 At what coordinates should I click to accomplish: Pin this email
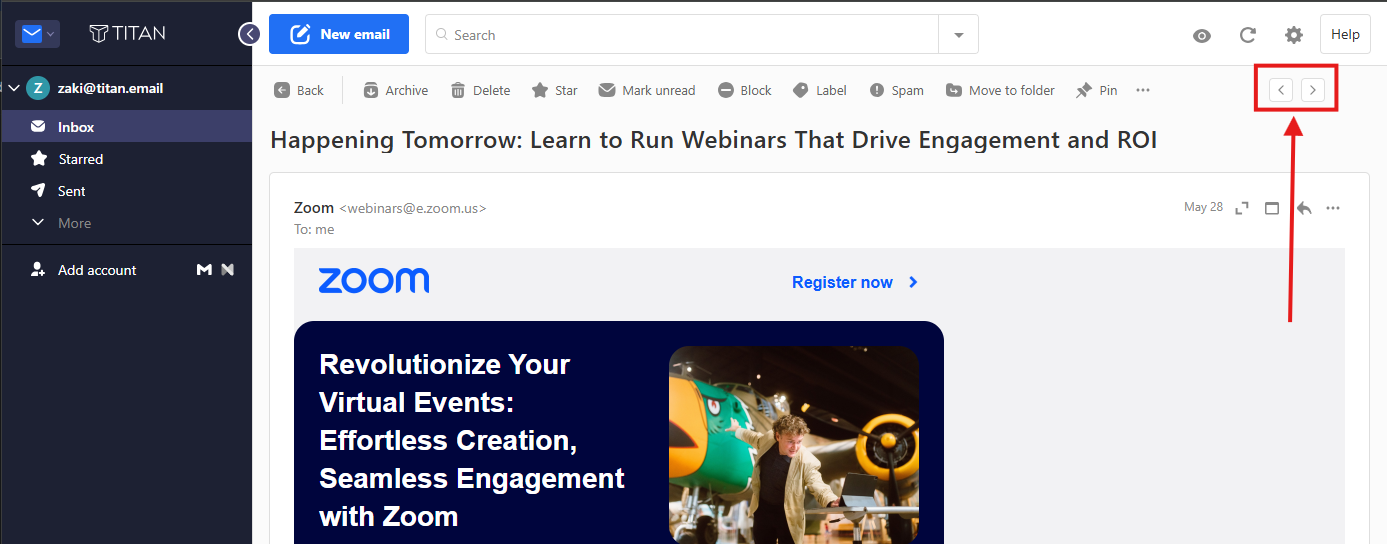pyautogui.click(x=1096, y=90)
